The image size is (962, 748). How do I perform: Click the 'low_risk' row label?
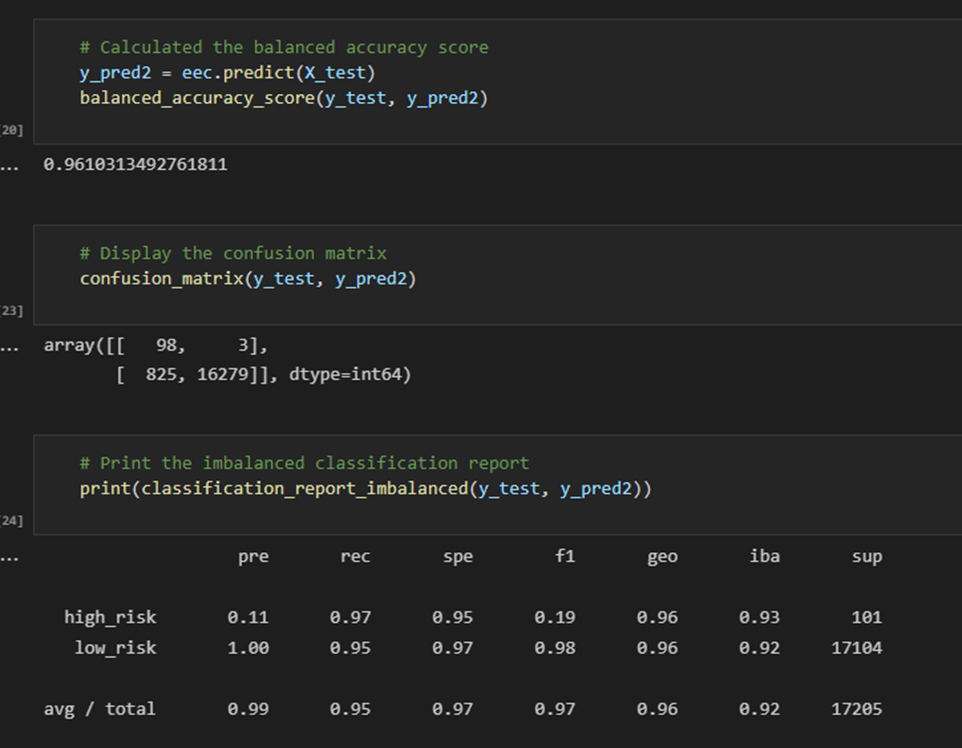[x=115, y=648]
